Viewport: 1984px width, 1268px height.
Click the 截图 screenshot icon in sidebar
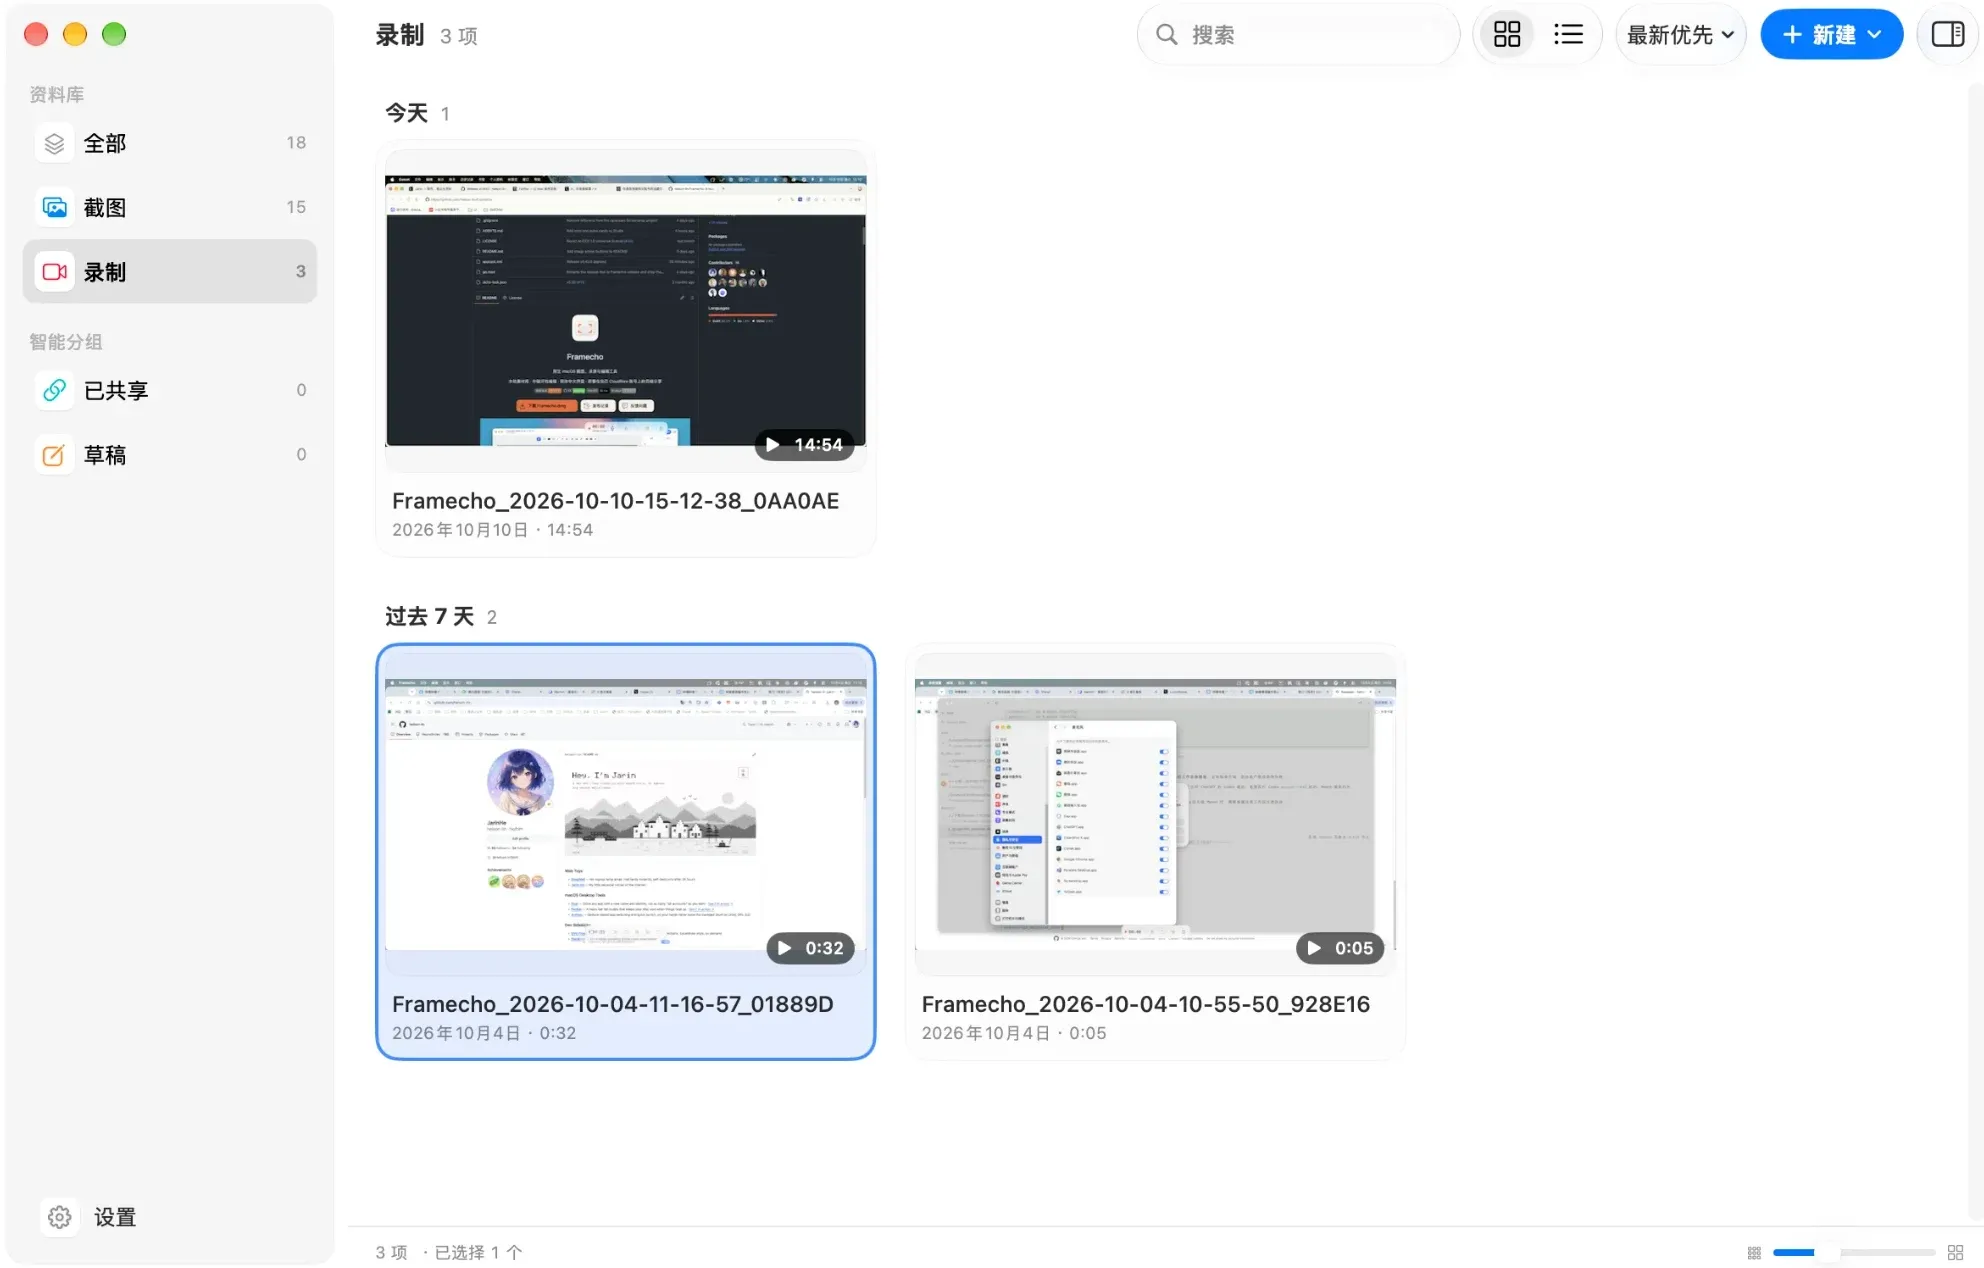point(55,207)
